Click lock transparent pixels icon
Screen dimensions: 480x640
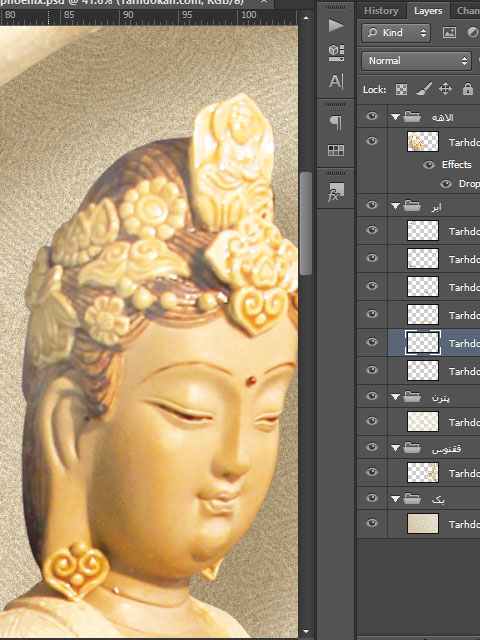[x=401, y=89]
